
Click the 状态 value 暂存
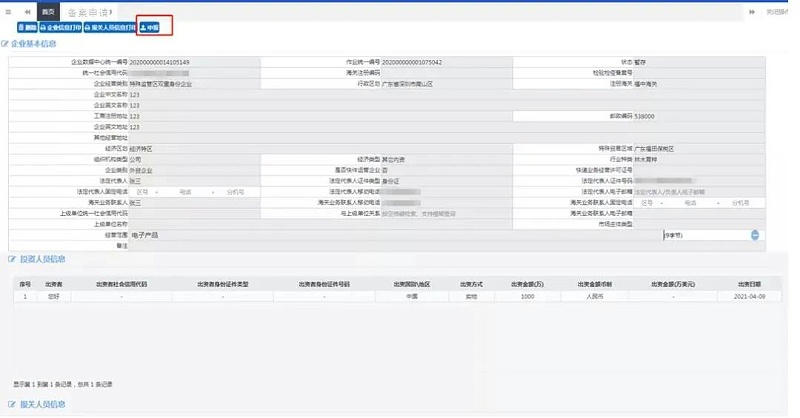640,62
